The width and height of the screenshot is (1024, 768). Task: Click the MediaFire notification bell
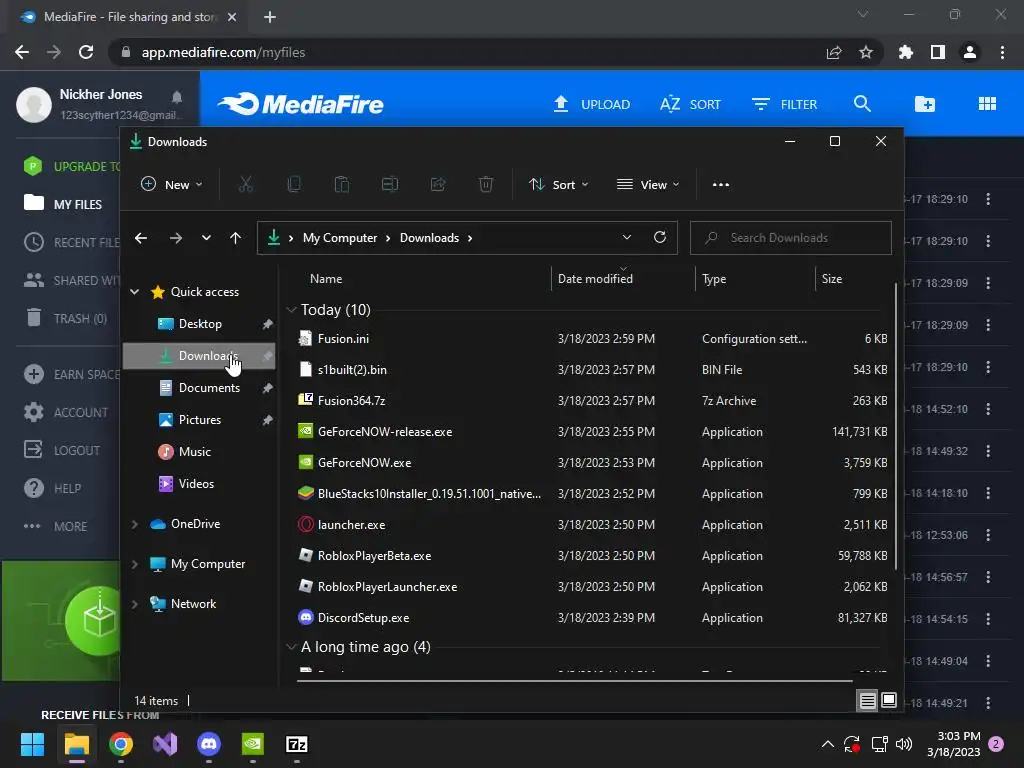click(176, 97)
